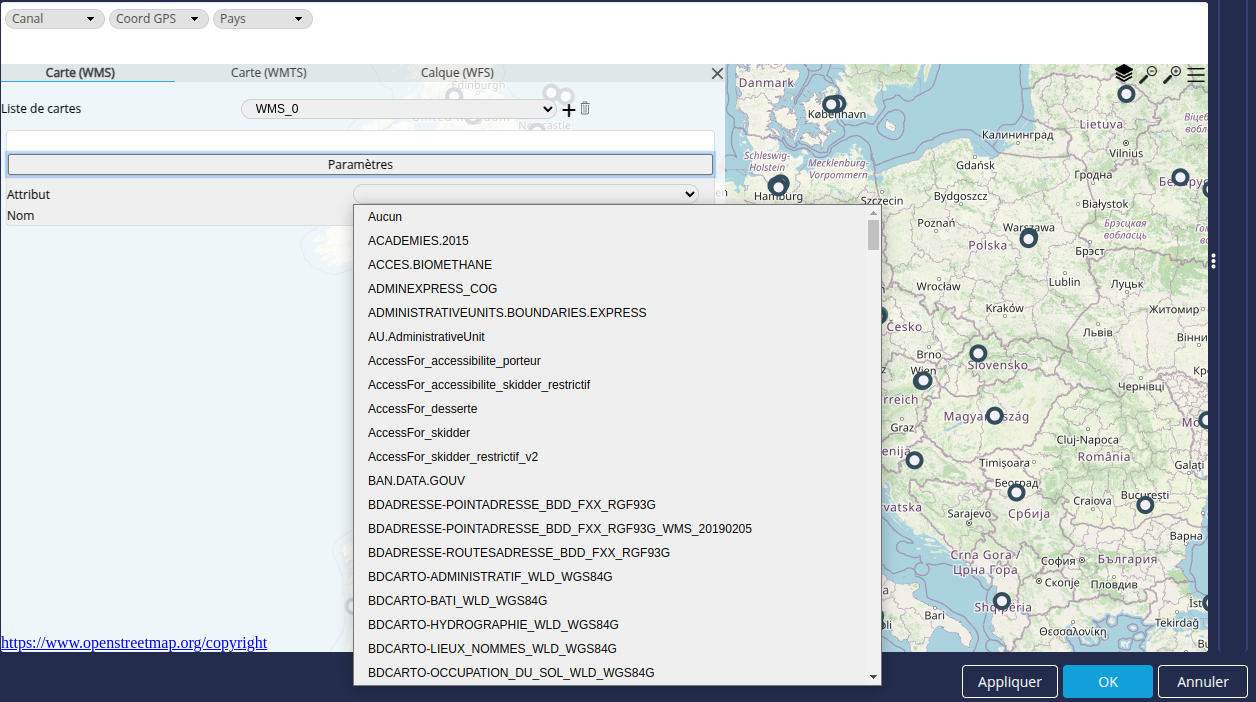Image resolution: width=1256 pixels, height=702 pixels.
Task: Zoom in with the plus magnifier
Action: point(1172,74)
